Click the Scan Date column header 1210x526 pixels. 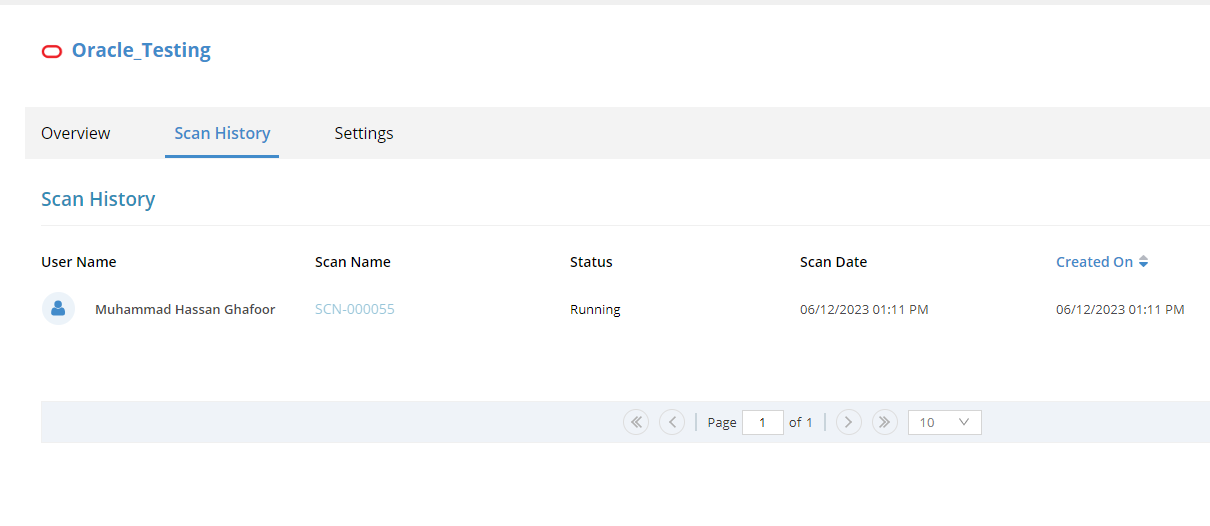tap(833, 262)
